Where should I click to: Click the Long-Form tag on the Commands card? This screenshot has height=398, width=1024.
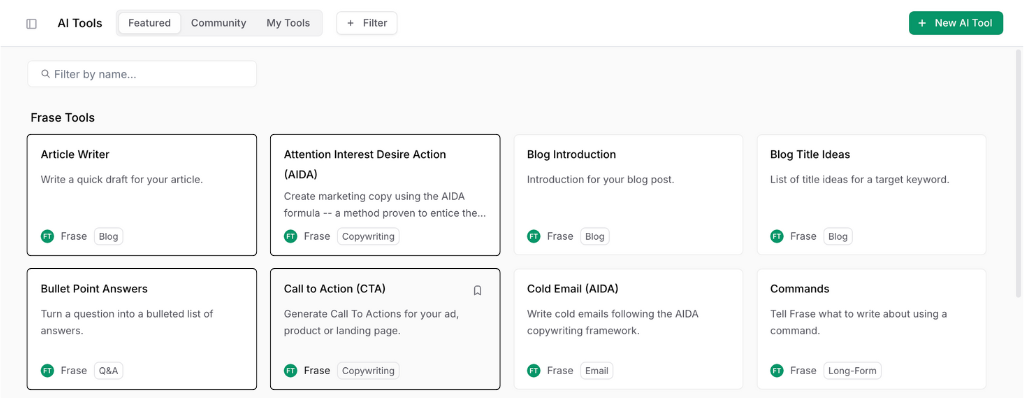(x=852, y=371)
